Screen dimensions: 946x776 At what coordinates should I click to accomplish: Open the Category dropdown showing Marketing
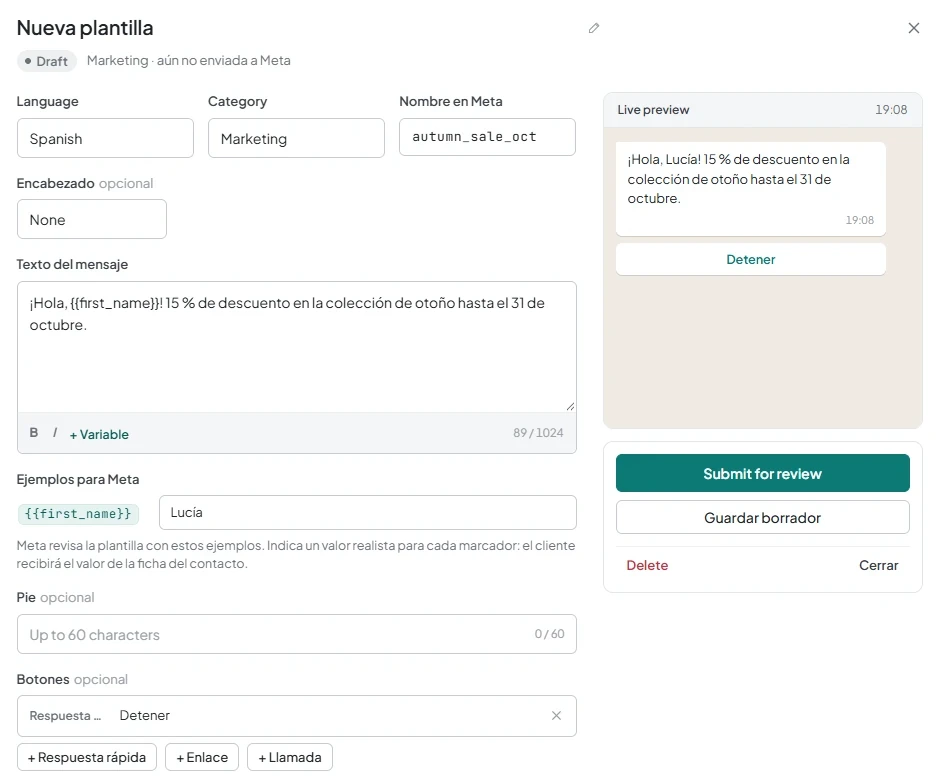pyautogui.click(x=296, y=138)
